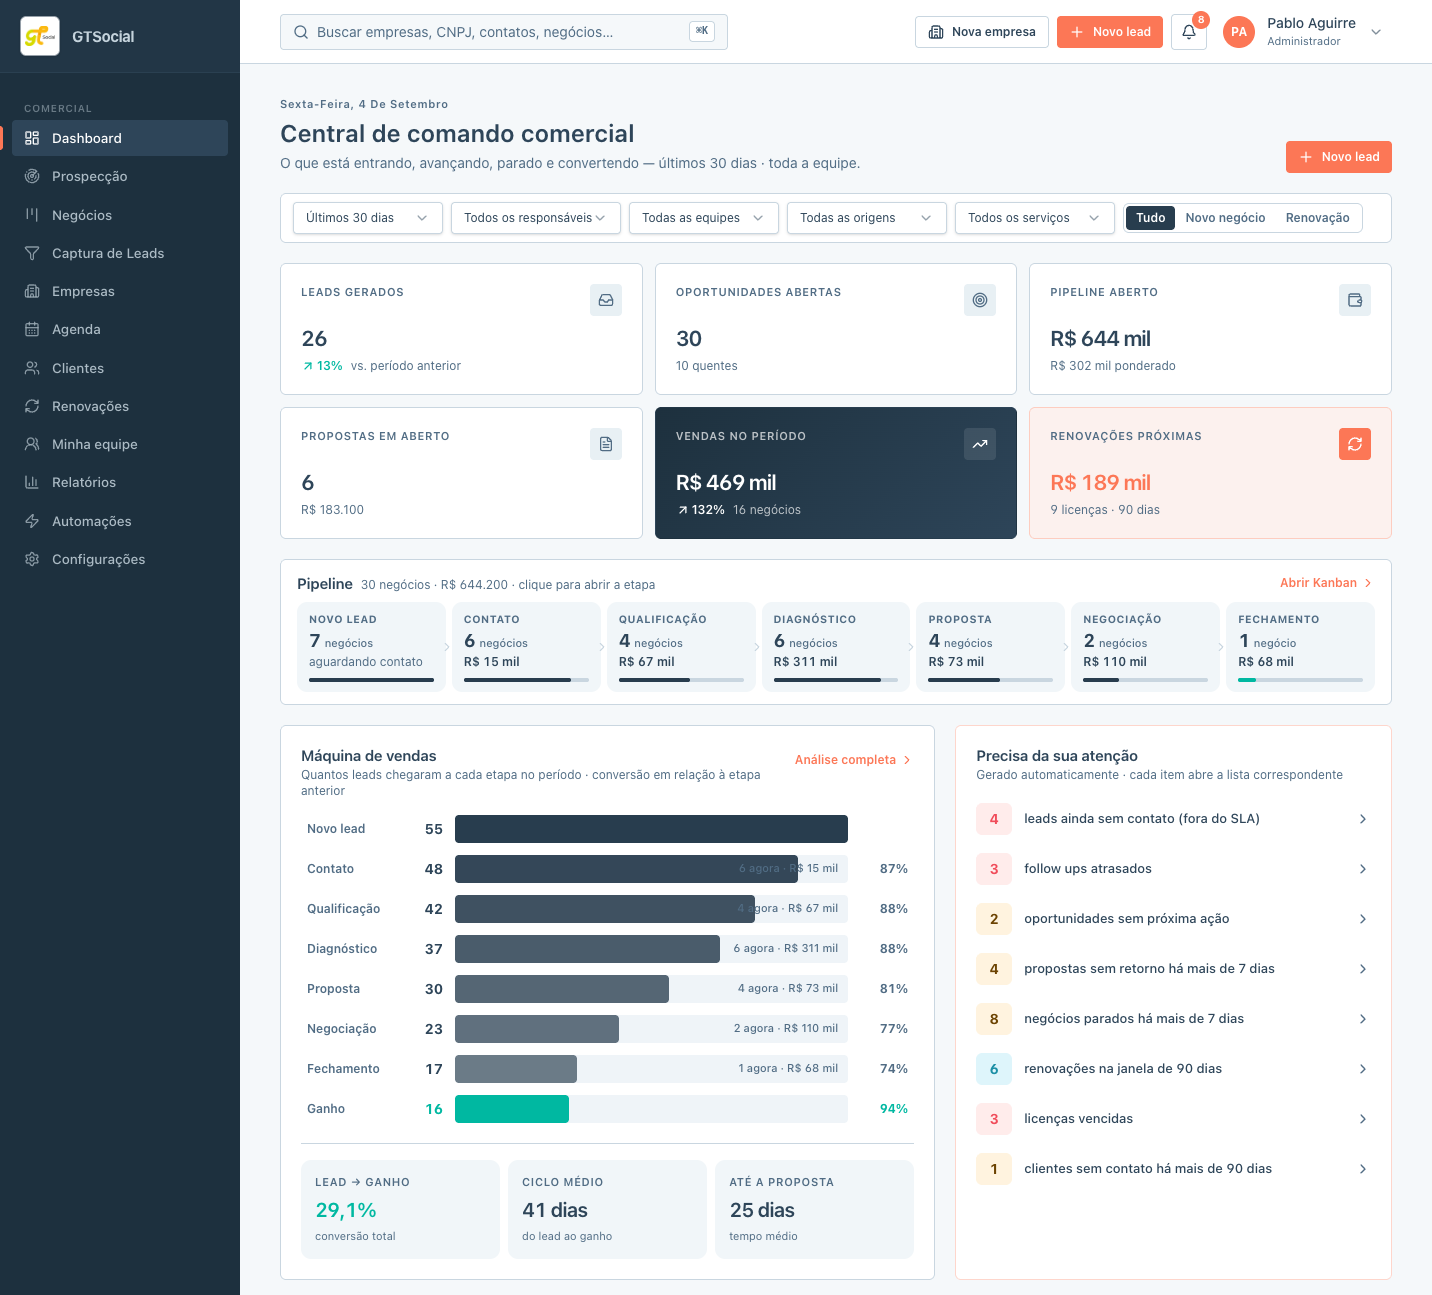The image size is (1432, 1295).
Task: Open the Análise completa link
Action: 853,760
